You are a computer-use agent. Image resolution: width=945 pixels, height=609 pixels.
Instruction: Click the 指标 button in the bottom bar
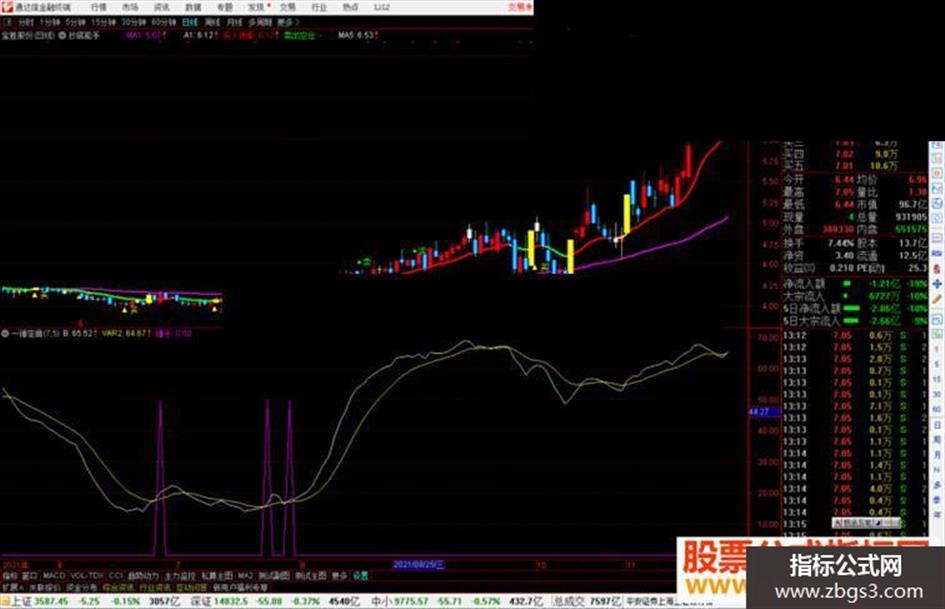(x=10, y=576)
